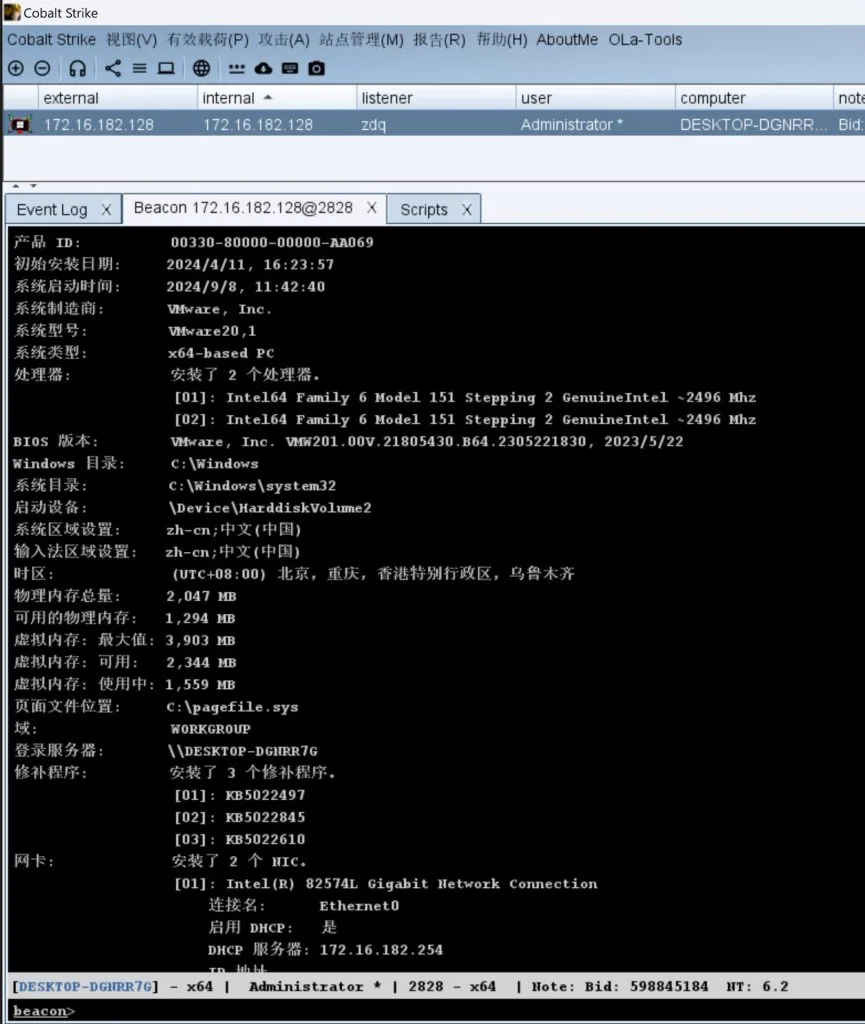Open keystrokes keyboard icon
865x1024 pixels.
tap(290, 68)
